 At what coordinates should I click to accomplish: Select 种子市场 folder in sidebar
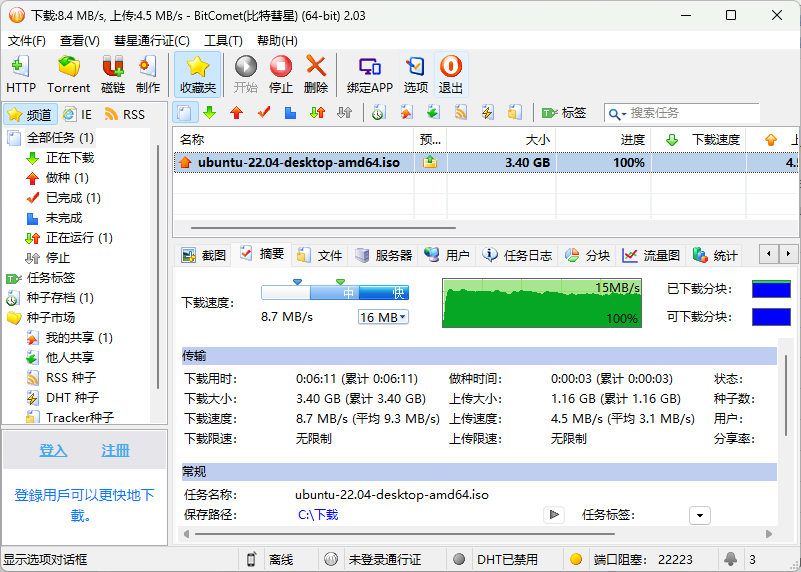pos(51,318)
